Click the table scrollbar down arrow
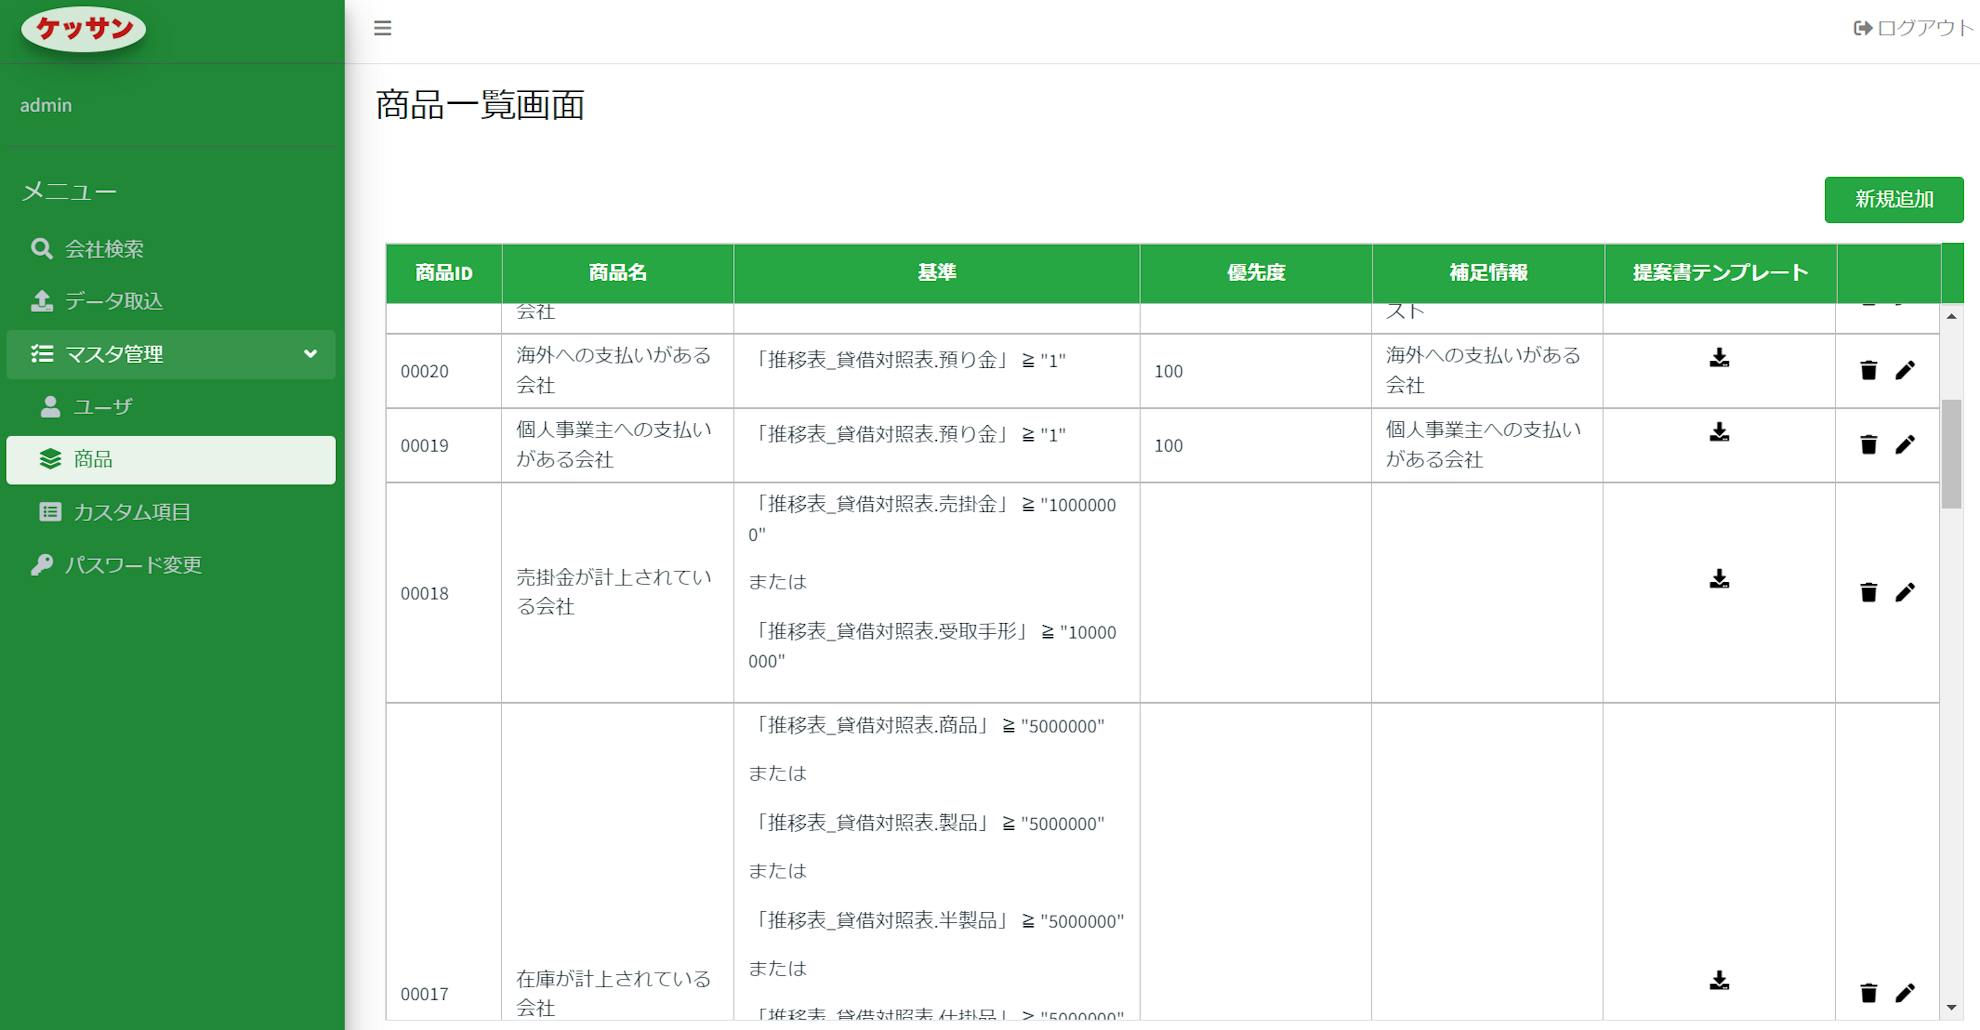 tap(1951, 1007)
